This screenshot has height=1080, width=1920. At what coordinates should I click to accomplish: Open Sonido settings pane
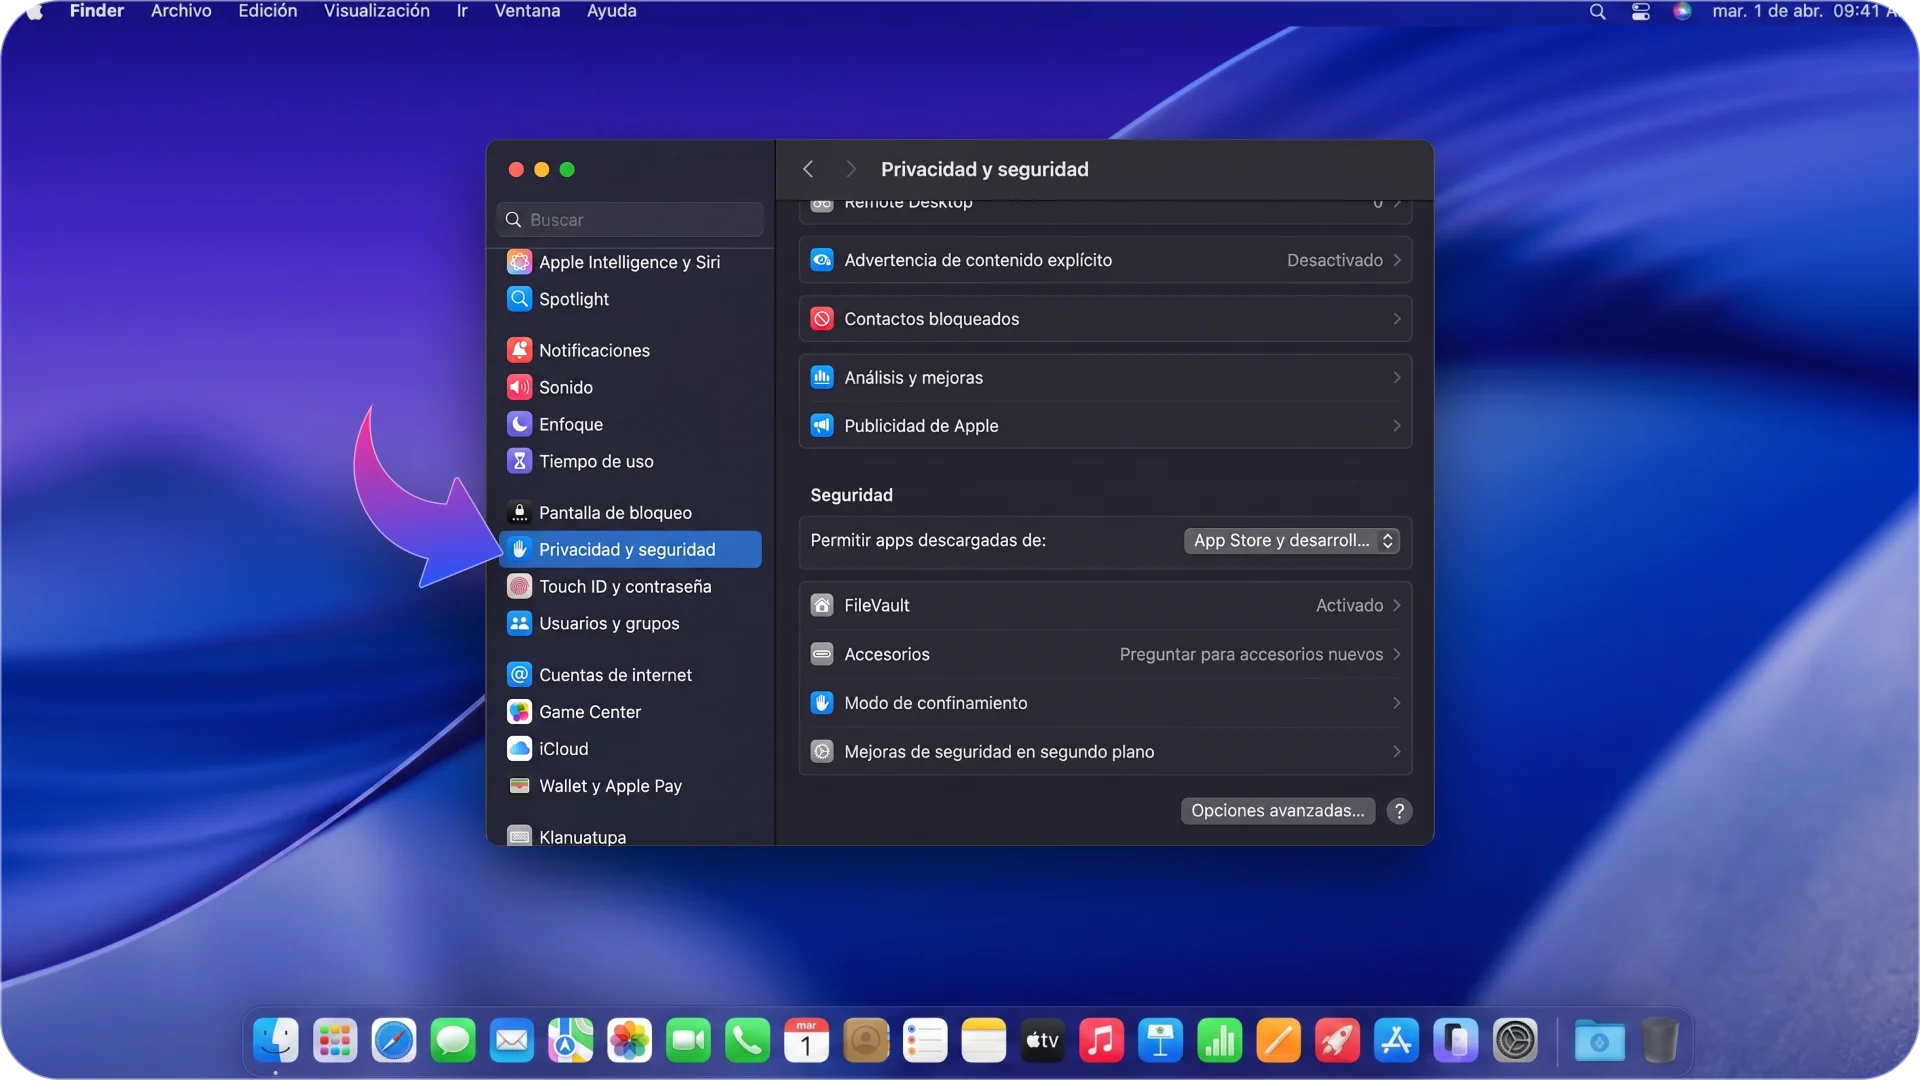630,387
